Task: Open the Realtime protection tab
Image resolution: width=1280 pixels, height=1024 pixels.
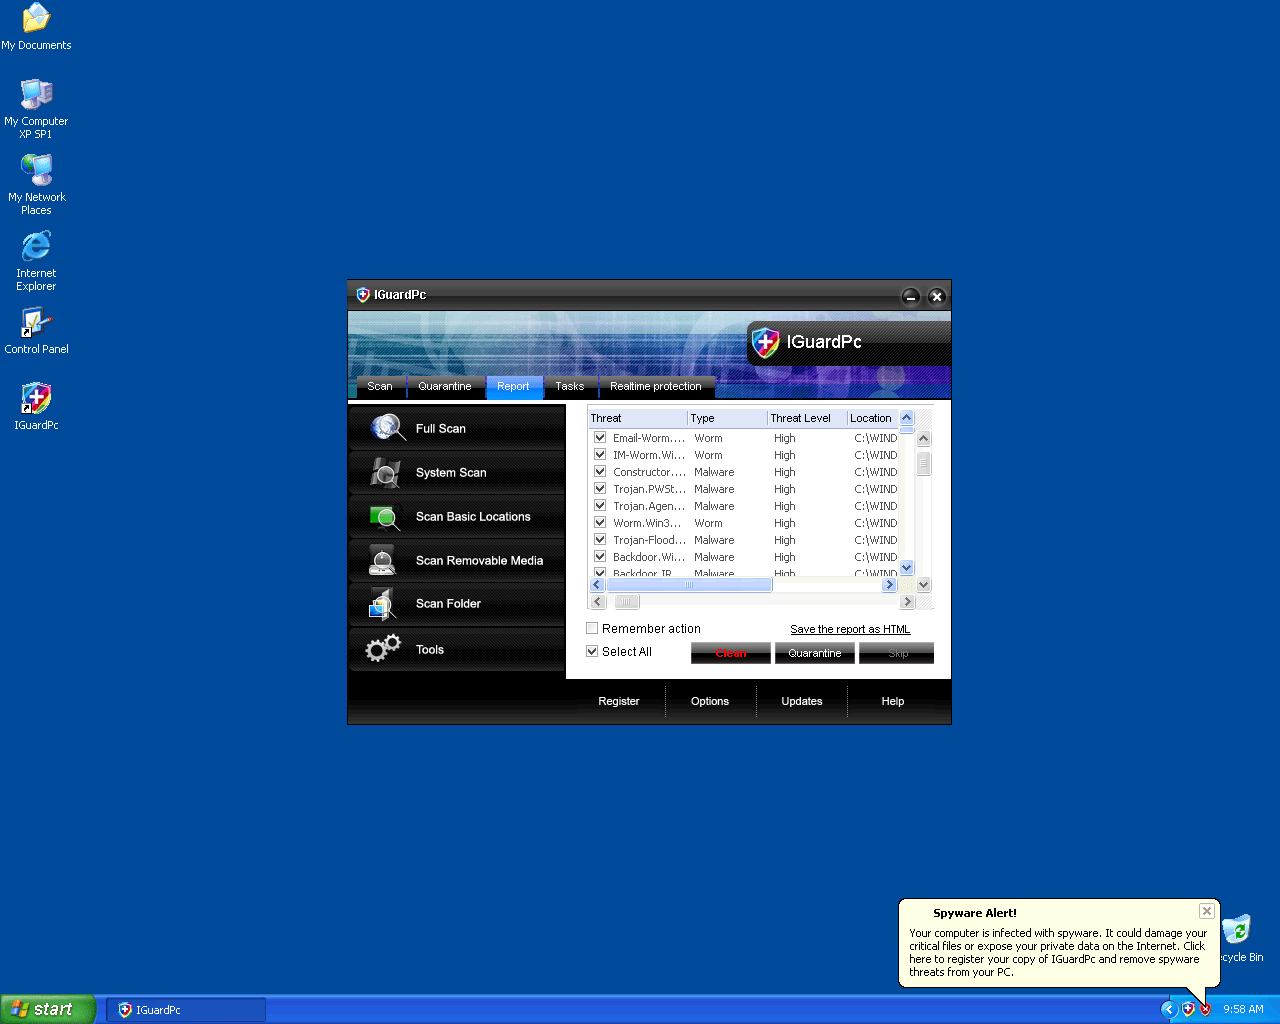Action: 655,386
